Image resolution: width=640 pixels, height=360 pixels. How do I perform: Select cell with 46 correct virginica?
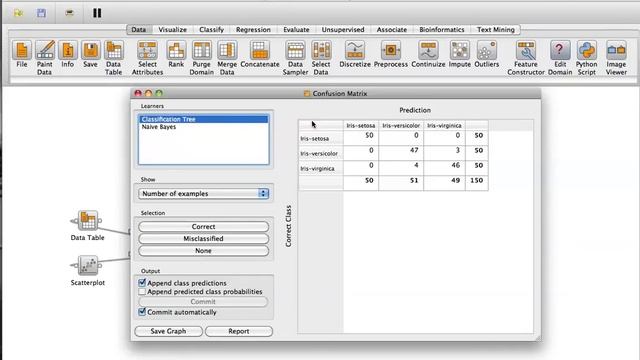click(x=444, y=168)
